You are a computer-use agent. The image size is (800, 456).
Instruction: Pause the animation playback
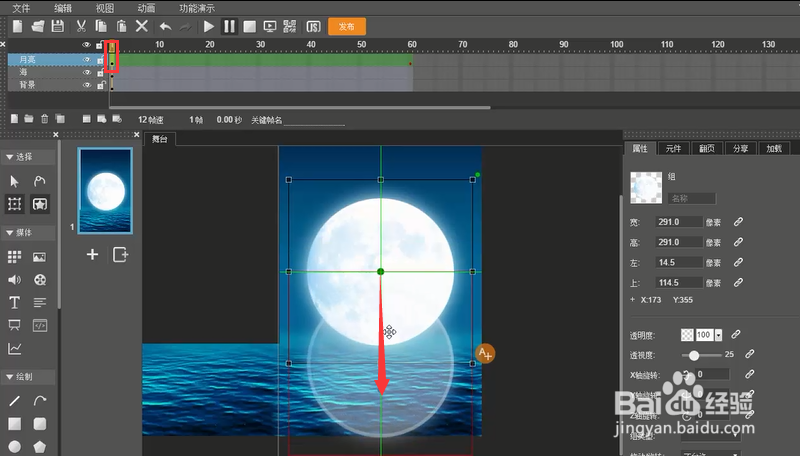(x=229, y=27)
